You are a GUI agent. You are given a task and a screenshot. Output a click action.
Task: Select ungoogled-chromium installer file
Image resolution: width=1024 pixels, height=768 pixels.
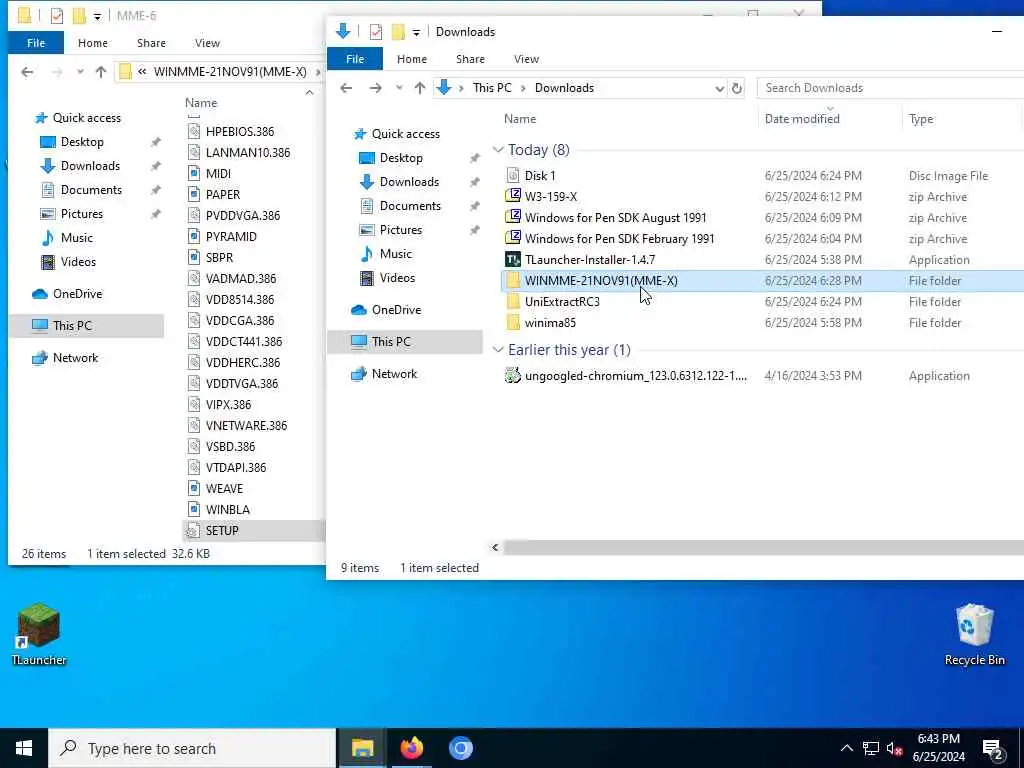(635, 376)
